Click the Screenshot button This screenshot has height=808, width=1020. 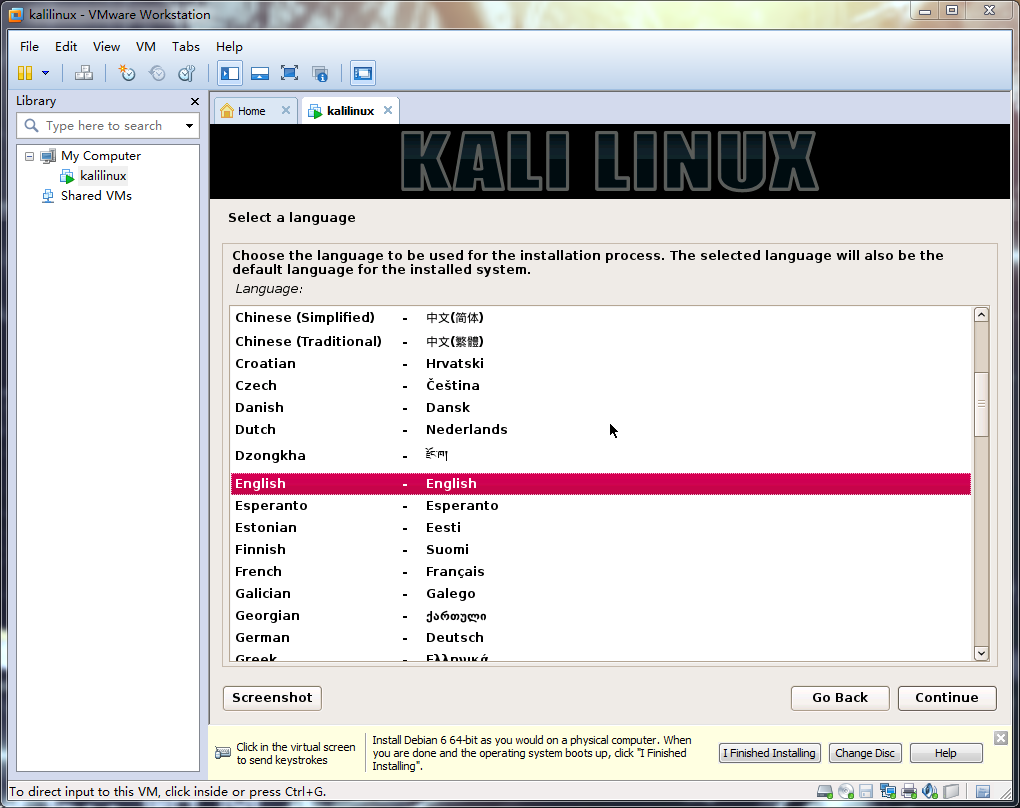[x=272, y=698]
